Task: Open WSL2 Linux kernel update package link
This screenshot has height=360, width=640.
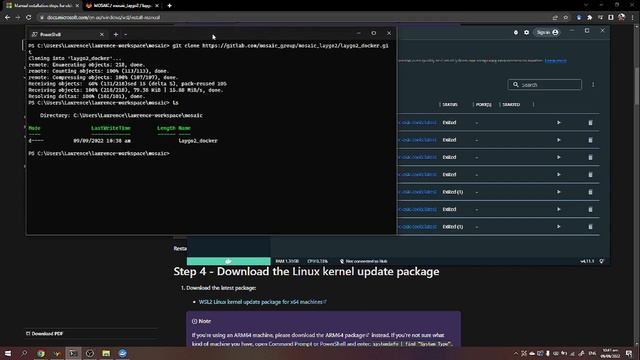Action: tap(262, 302)
